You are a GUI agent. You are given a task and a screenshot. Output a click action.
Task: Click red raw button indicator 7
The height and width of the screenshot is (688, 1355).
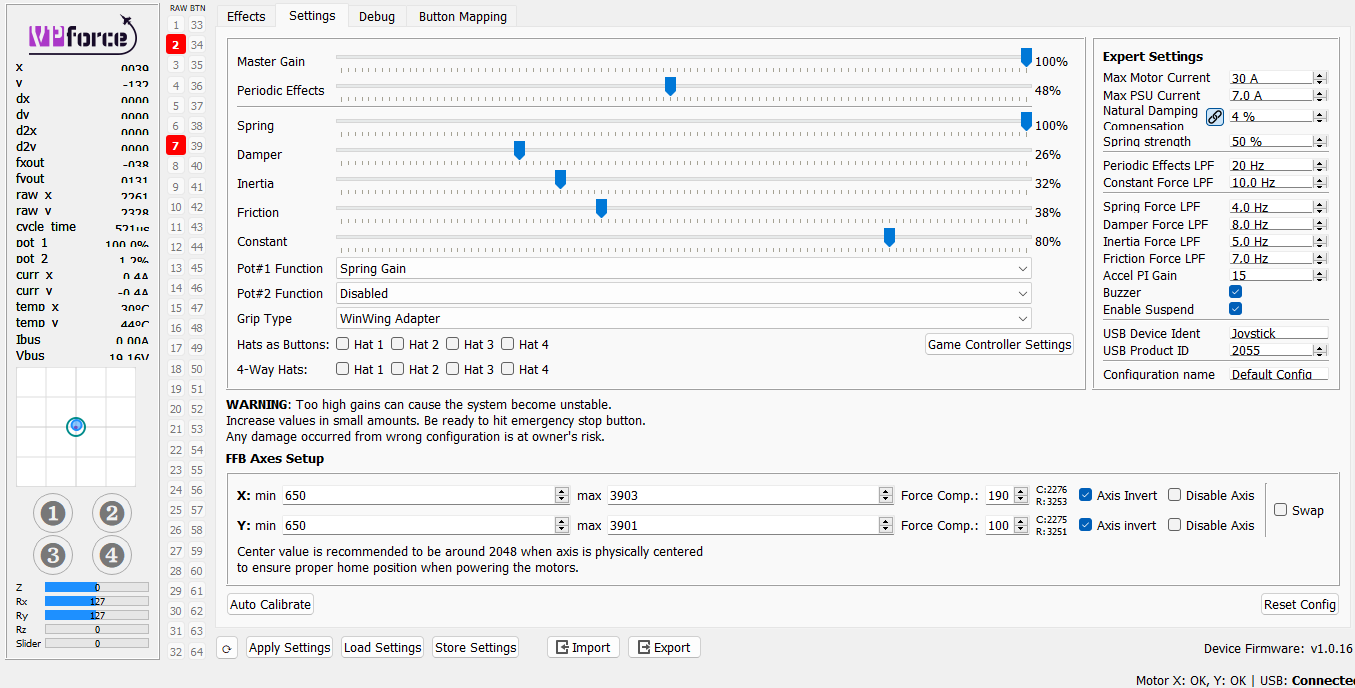pos(176,146)
